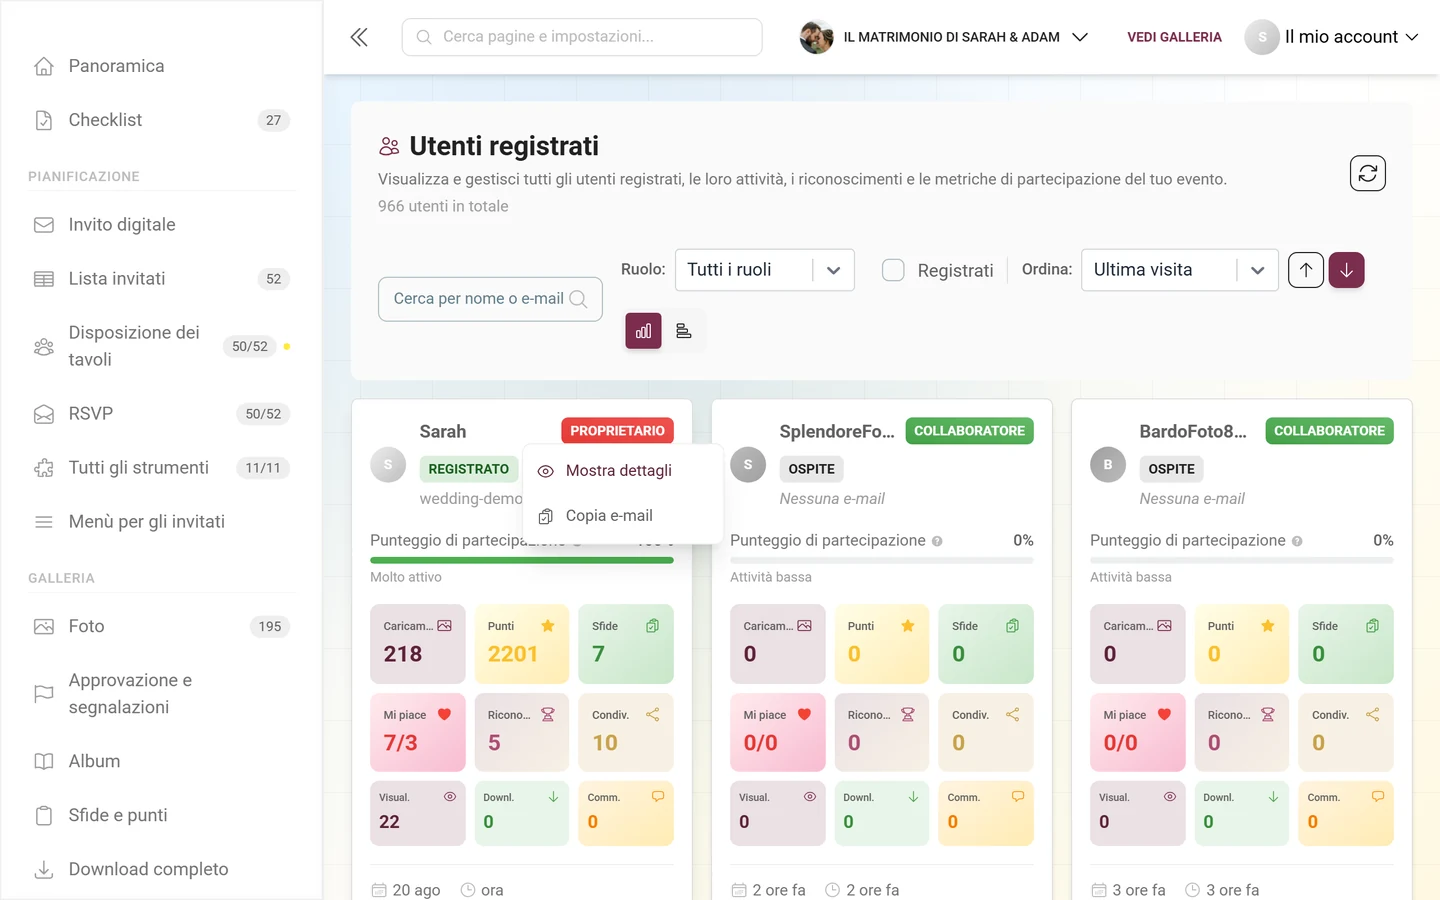1440x900 pixels.
Task: Navigate to RSVP section
Action: pos(161,414)
